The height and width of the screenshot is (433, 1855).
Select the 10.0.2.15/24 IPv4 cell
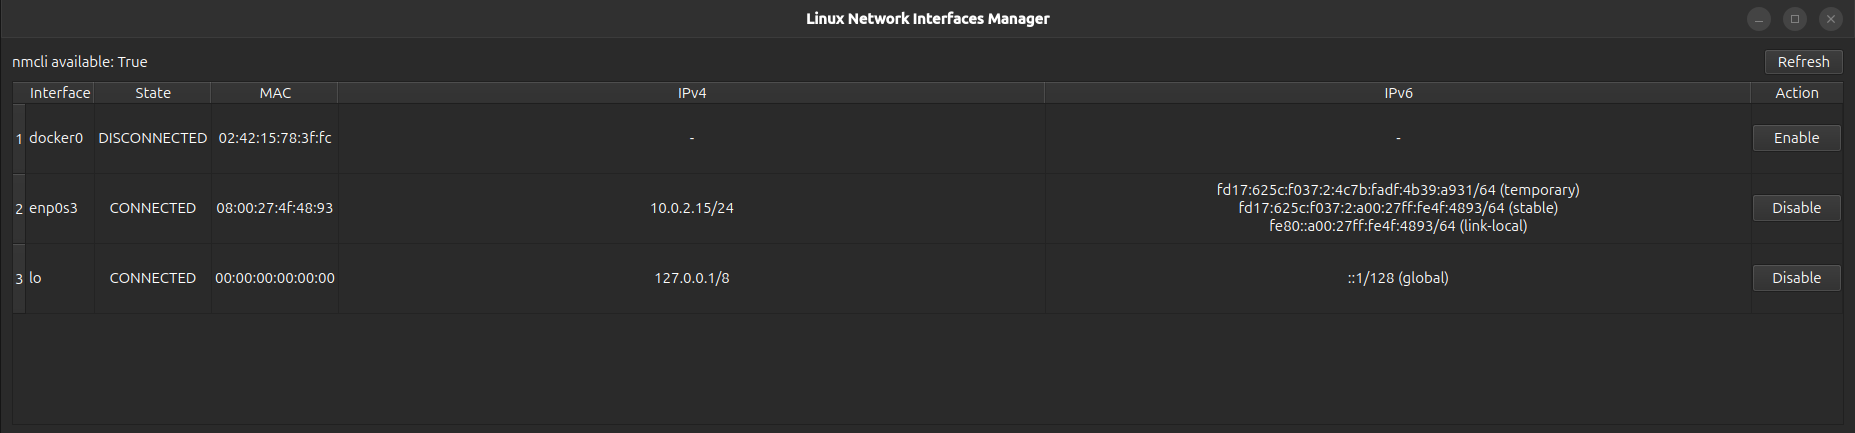[x=692, y=208]
